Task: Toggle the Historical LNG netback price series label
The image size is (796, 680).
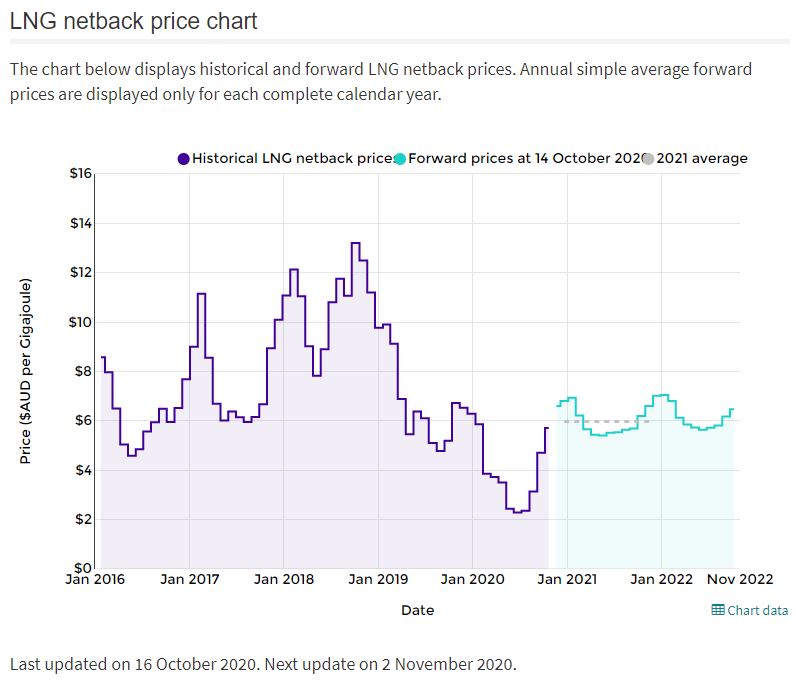Action: [x=292, y=158]
